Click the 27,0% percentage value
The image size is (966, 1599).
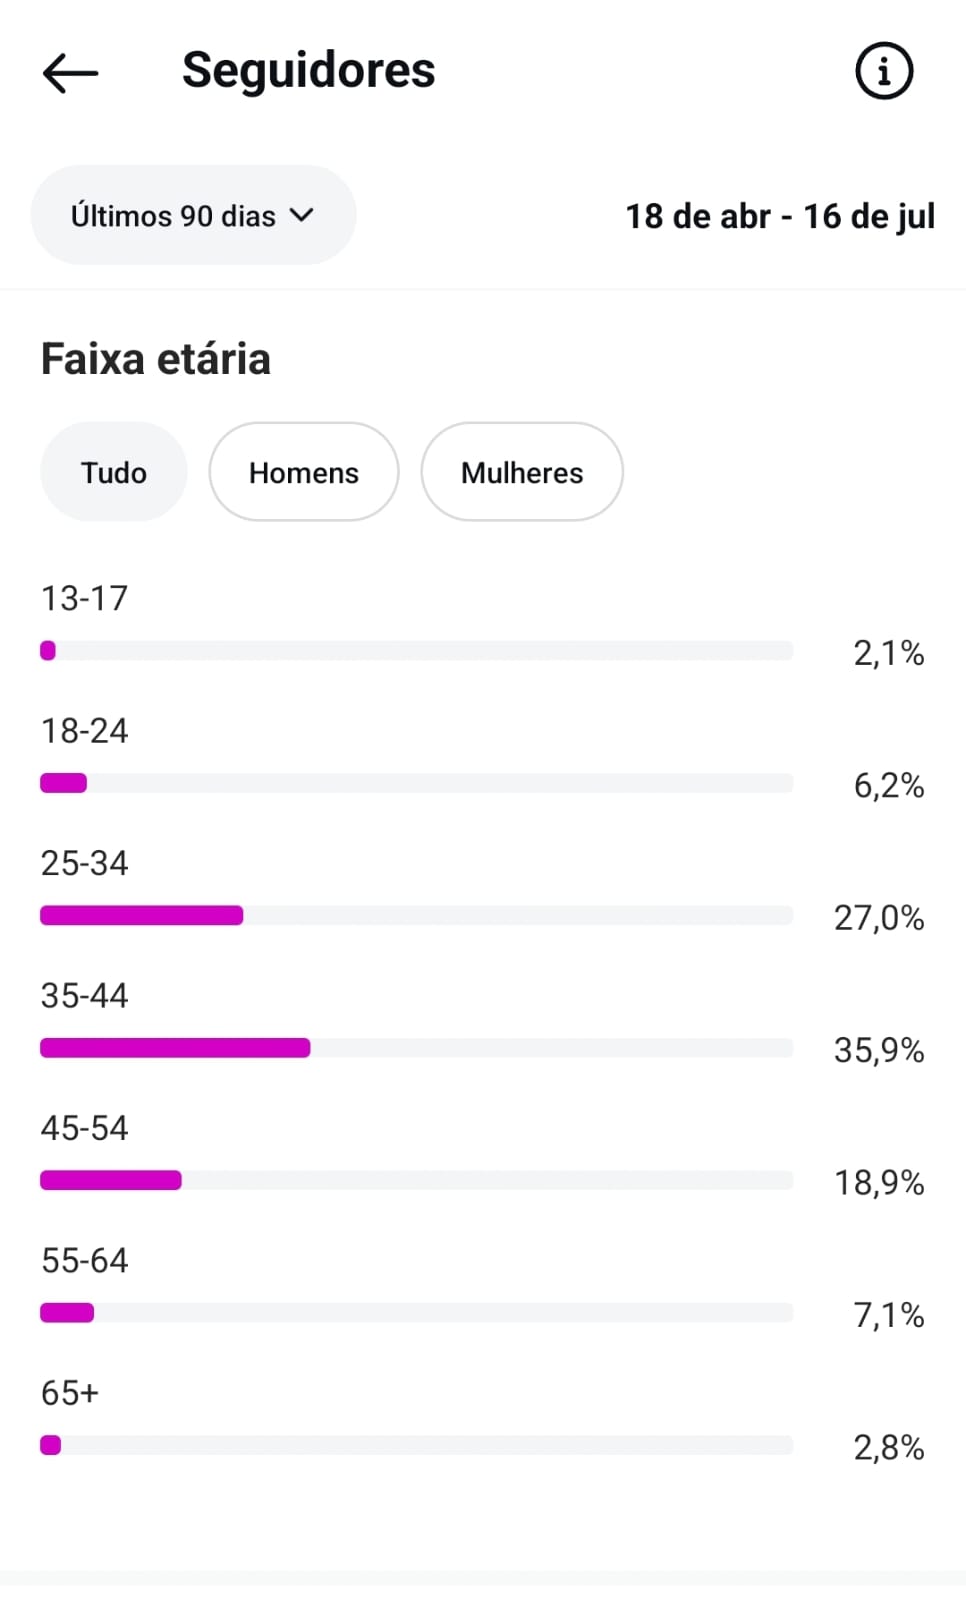879,918
